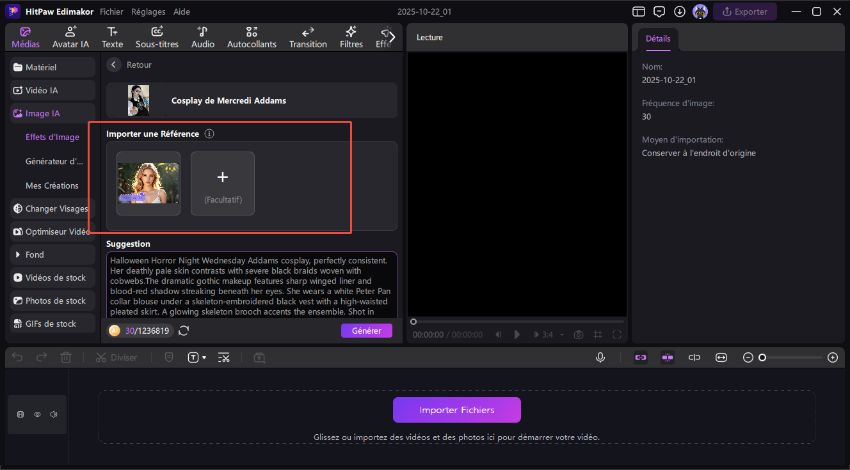Click the timeline zoom slider handle
The height and width of the screenshot is (470, 850).
point(762,357)
